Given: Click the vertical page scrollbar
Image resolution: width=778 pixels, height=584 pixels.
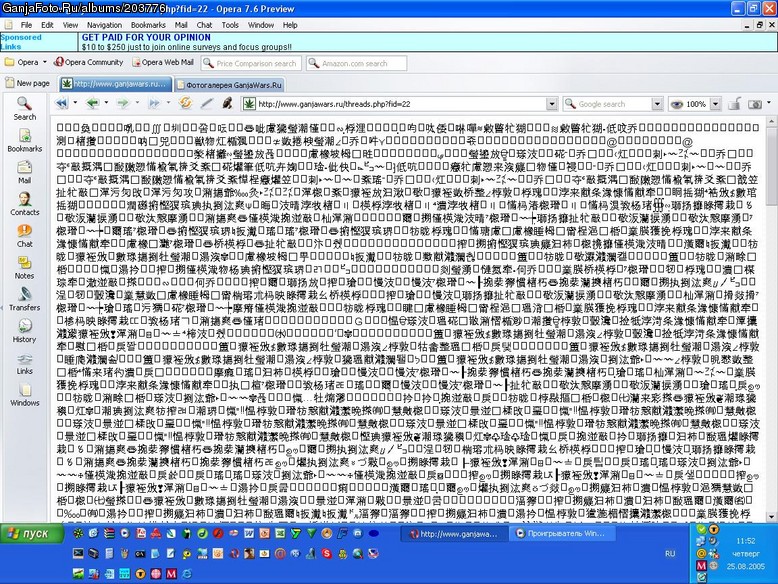Looking at the screenshot, I should 772,318.
